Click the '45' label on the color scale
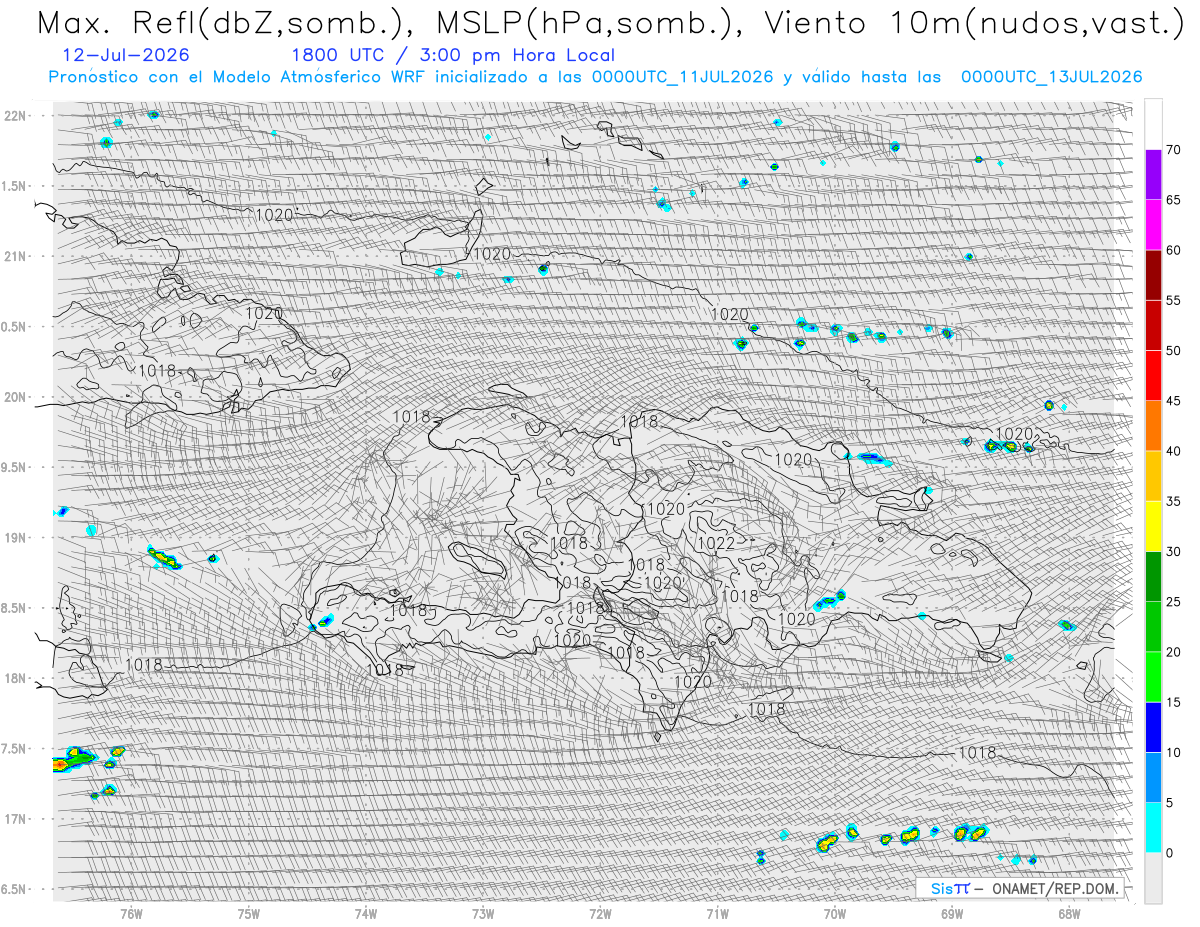The image size is (1200, 927). coord(1173,401)
